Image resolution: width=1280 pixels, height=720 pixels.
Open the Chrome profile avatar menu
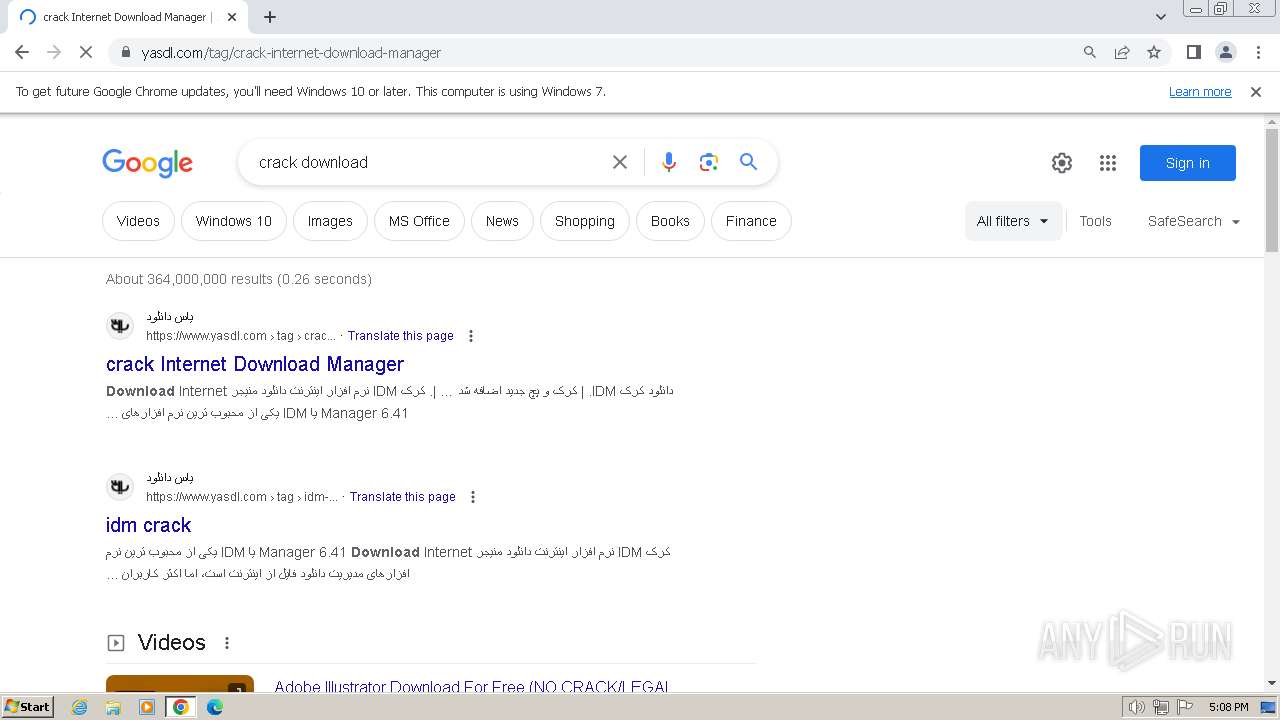click(x=1226, y=52)
